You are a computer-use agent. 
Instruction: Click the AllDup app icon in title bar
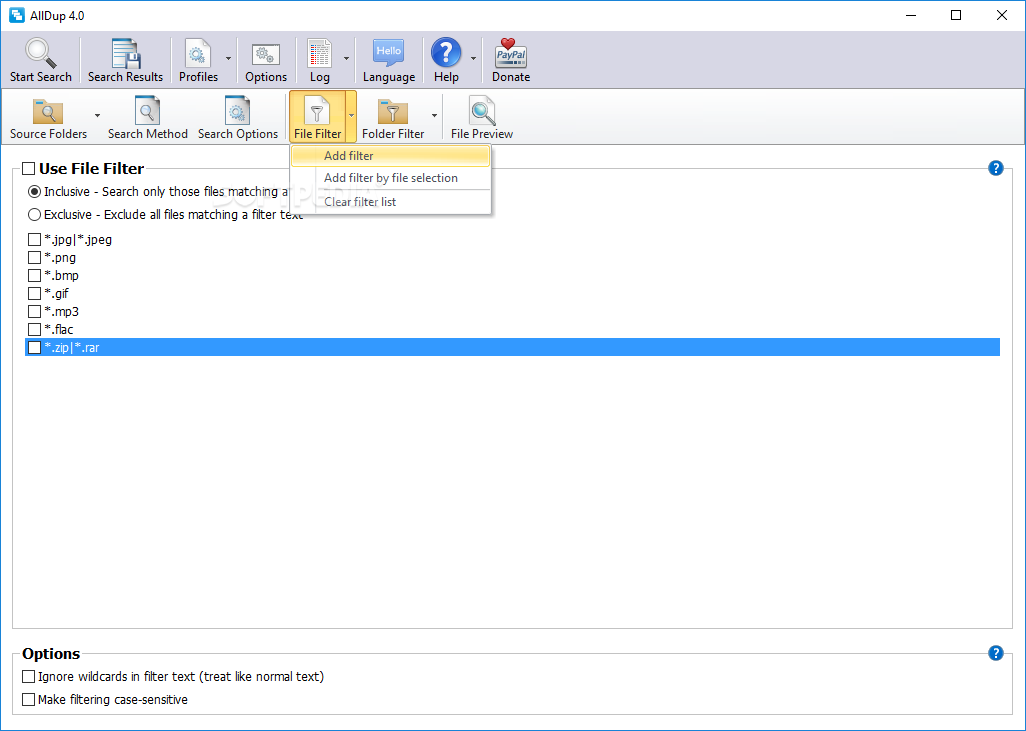pos(17,15)
